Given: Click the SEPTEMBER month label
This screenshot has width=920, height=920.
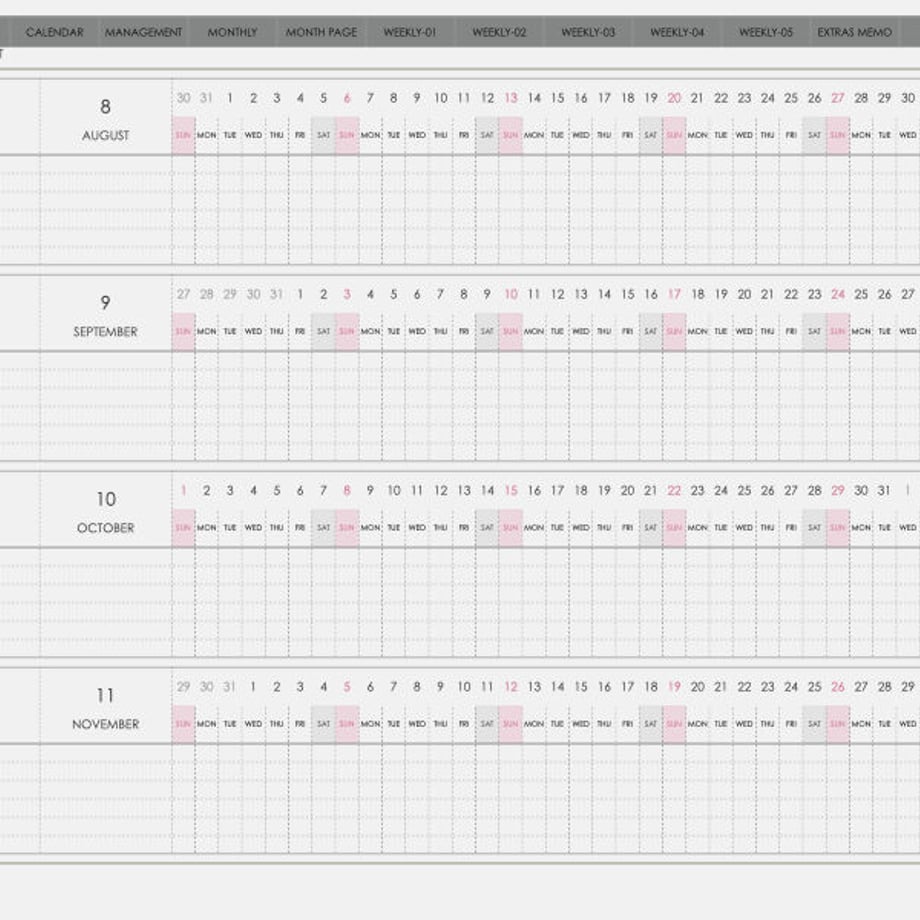Looking at the screenshot, I should tap(106, 332).
